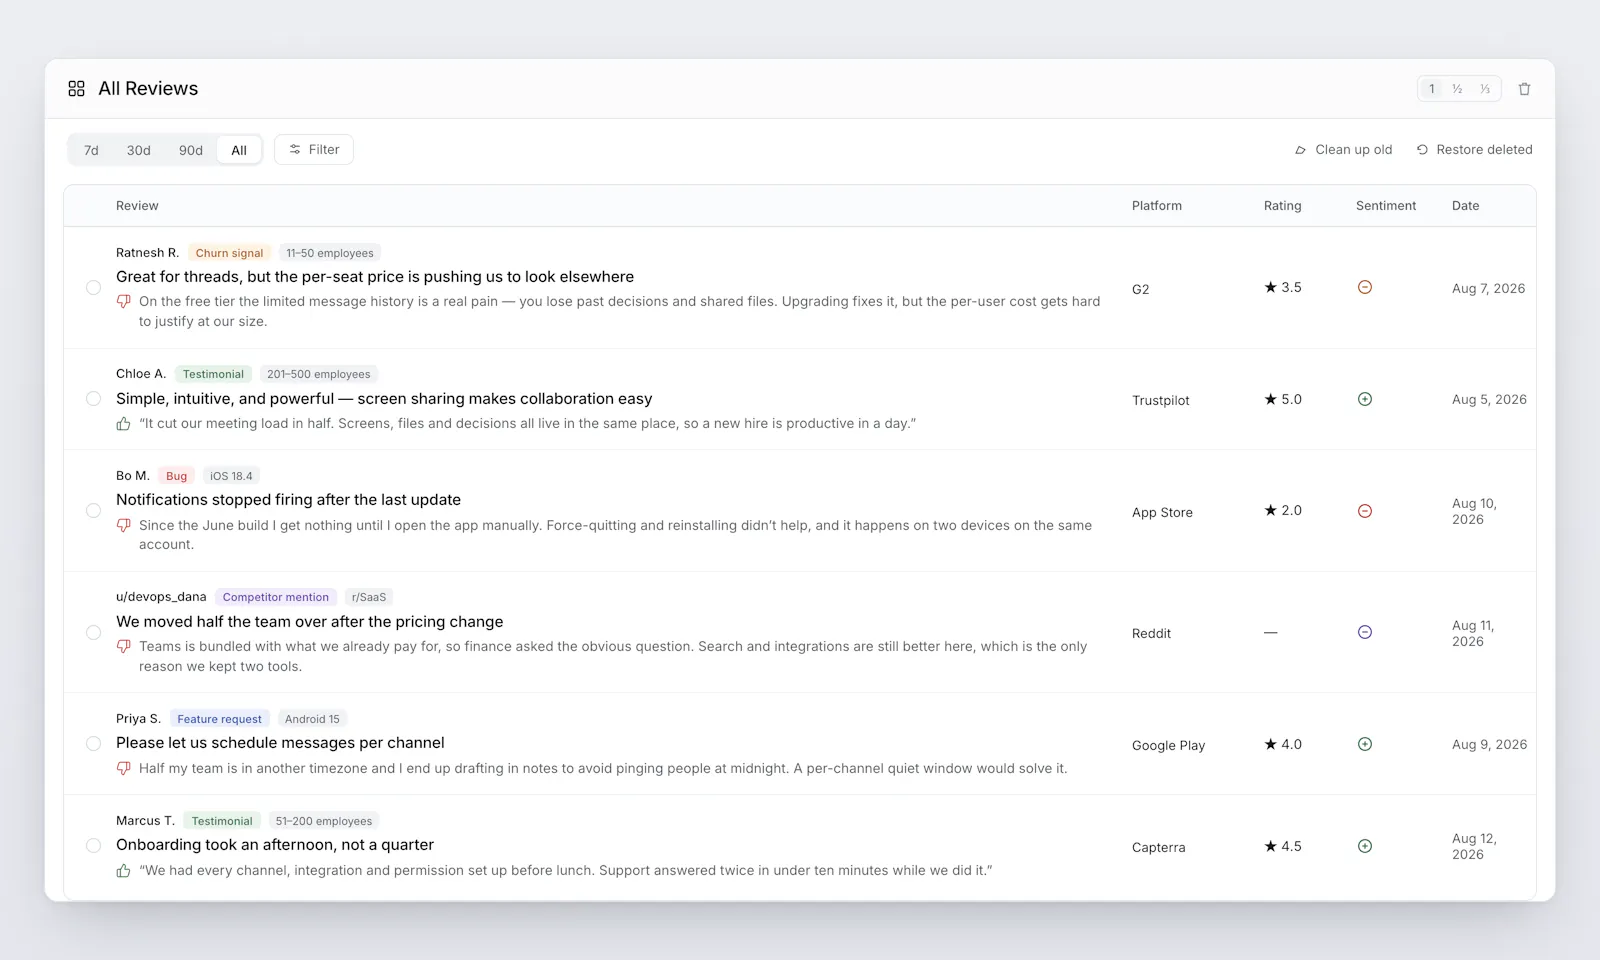Screen dimensions: 1600x960
Task: Select Priya S.'s review row checkbox
Action: 93,744
